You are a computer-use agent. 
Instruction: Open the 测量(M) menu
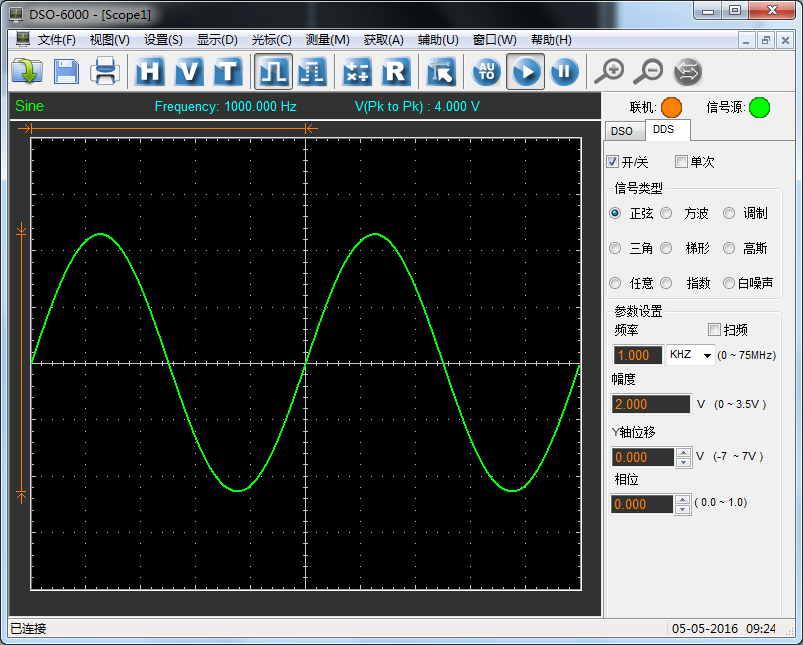[x=327, y=40]
